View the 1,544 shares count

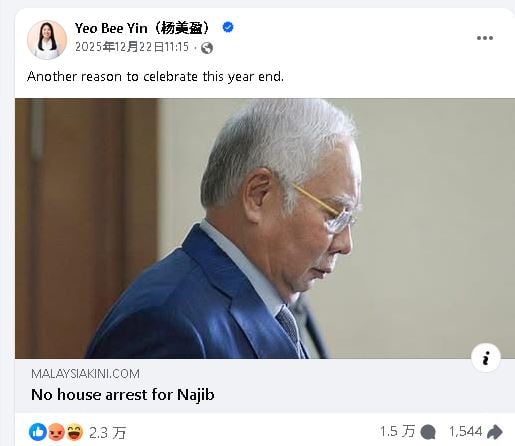[x=465, y=432]
